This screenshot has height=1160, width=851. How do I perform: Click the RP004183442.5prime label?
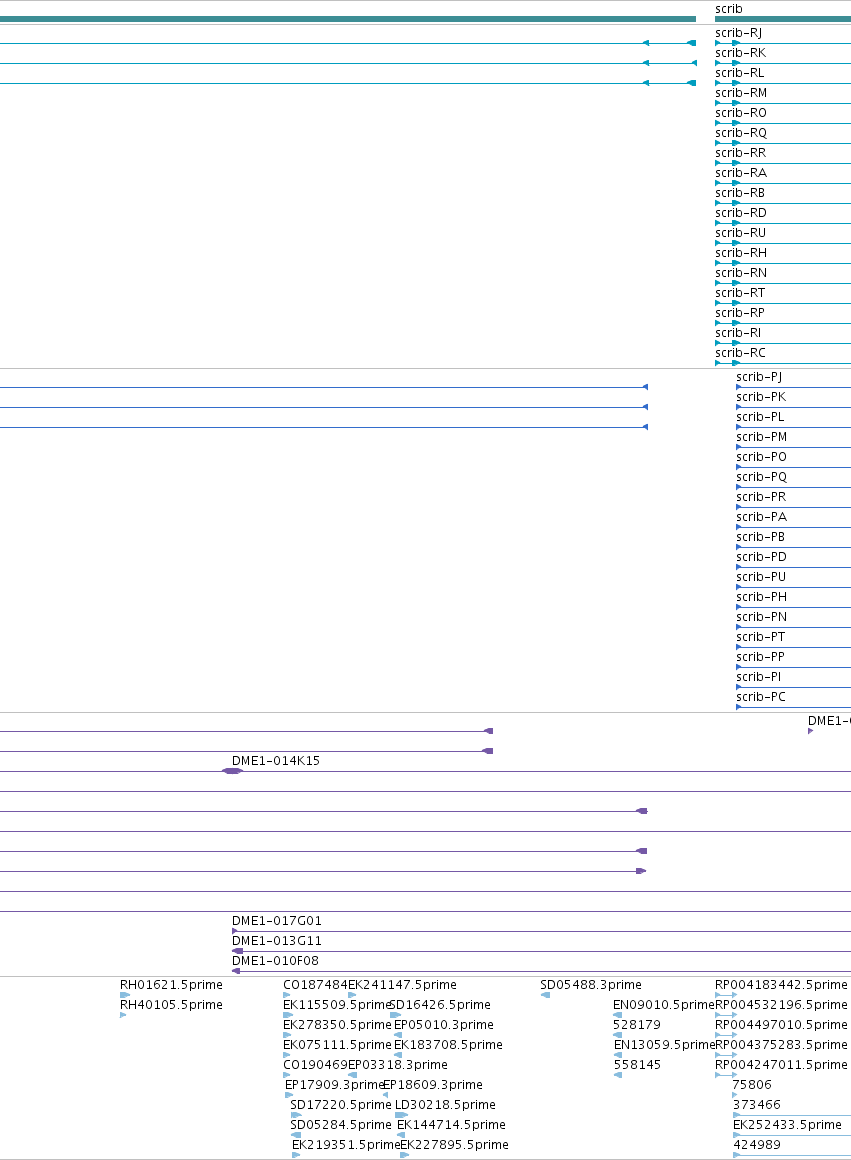click(781, 985)
